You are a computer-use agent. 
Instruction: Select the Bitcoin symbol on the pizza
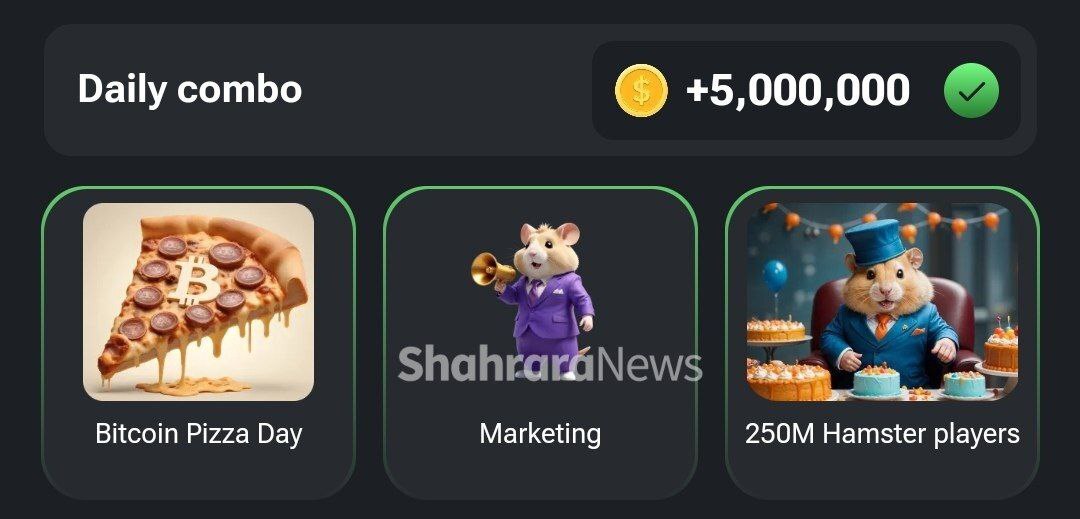coord(196,280)
